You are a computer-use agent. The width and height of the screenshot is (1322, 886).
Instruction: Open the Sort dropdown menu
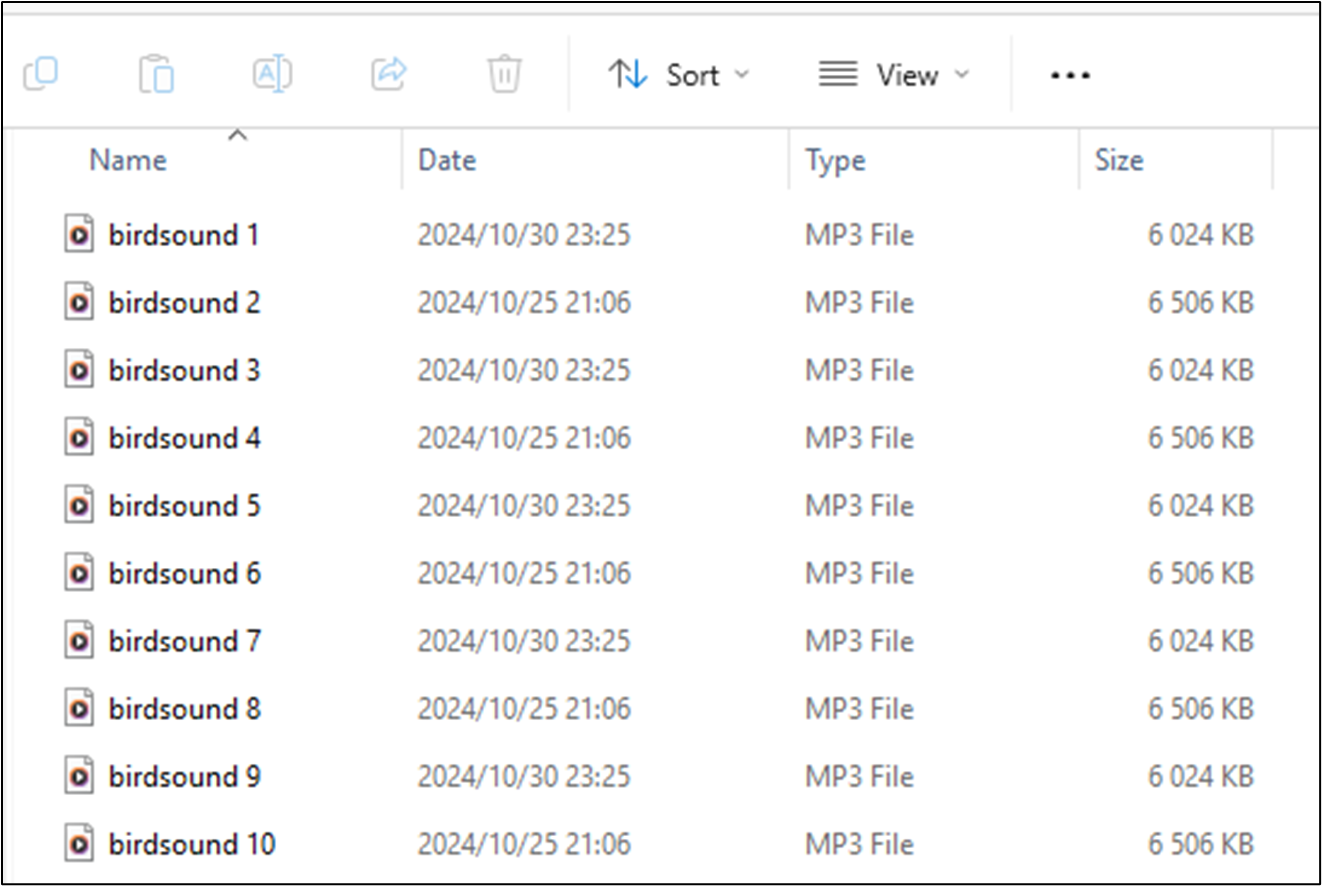(678, 75)
